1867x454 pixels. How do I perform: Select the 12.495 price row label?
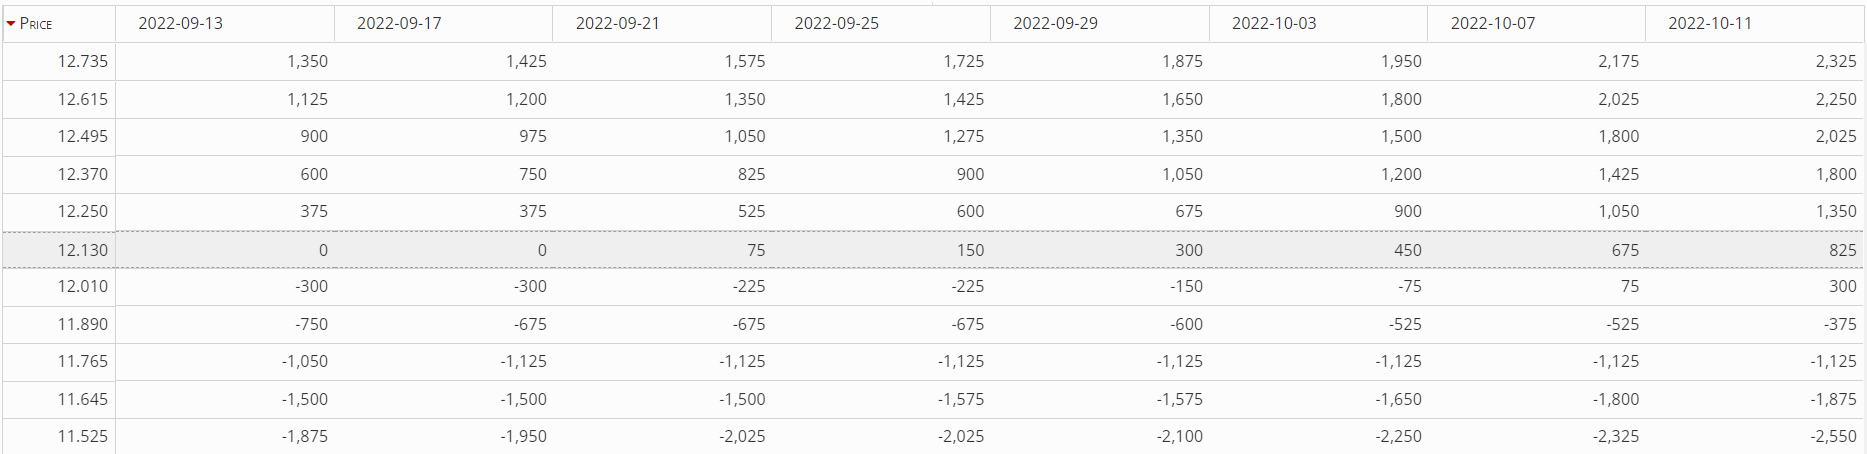point(82,137)
